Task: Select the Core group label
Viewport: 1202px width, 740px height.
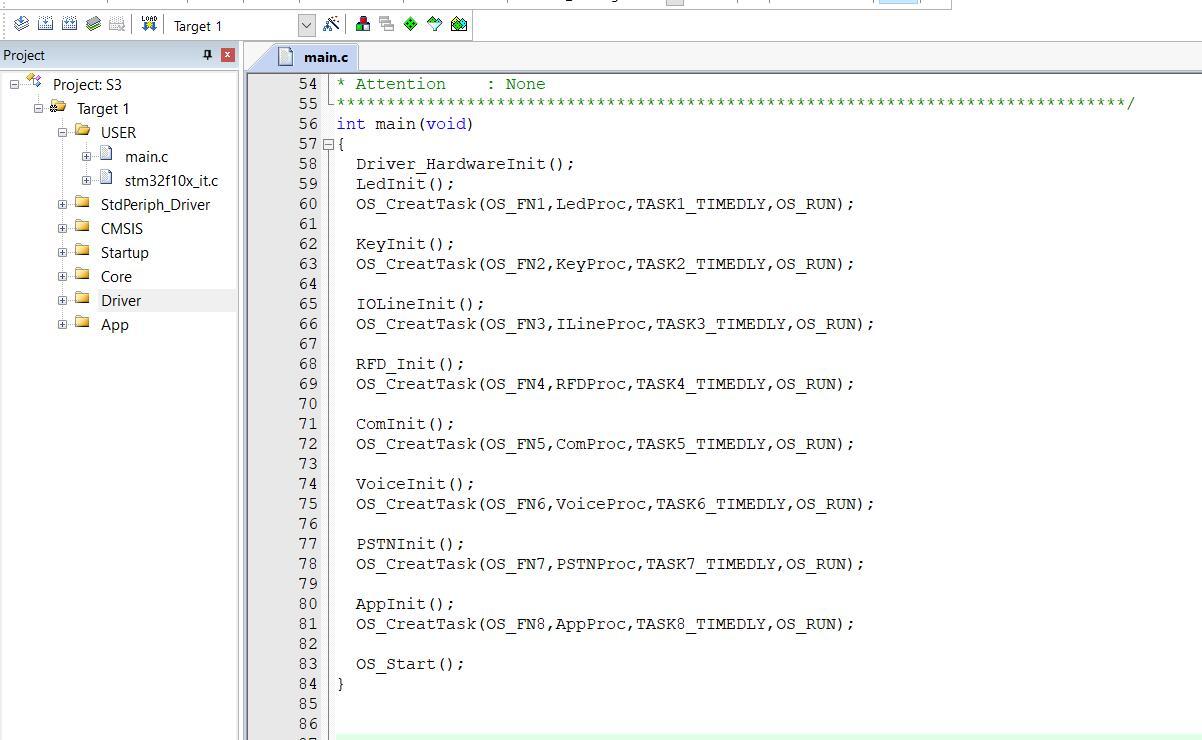Action: pyautogui.click(x=116, y=276)
